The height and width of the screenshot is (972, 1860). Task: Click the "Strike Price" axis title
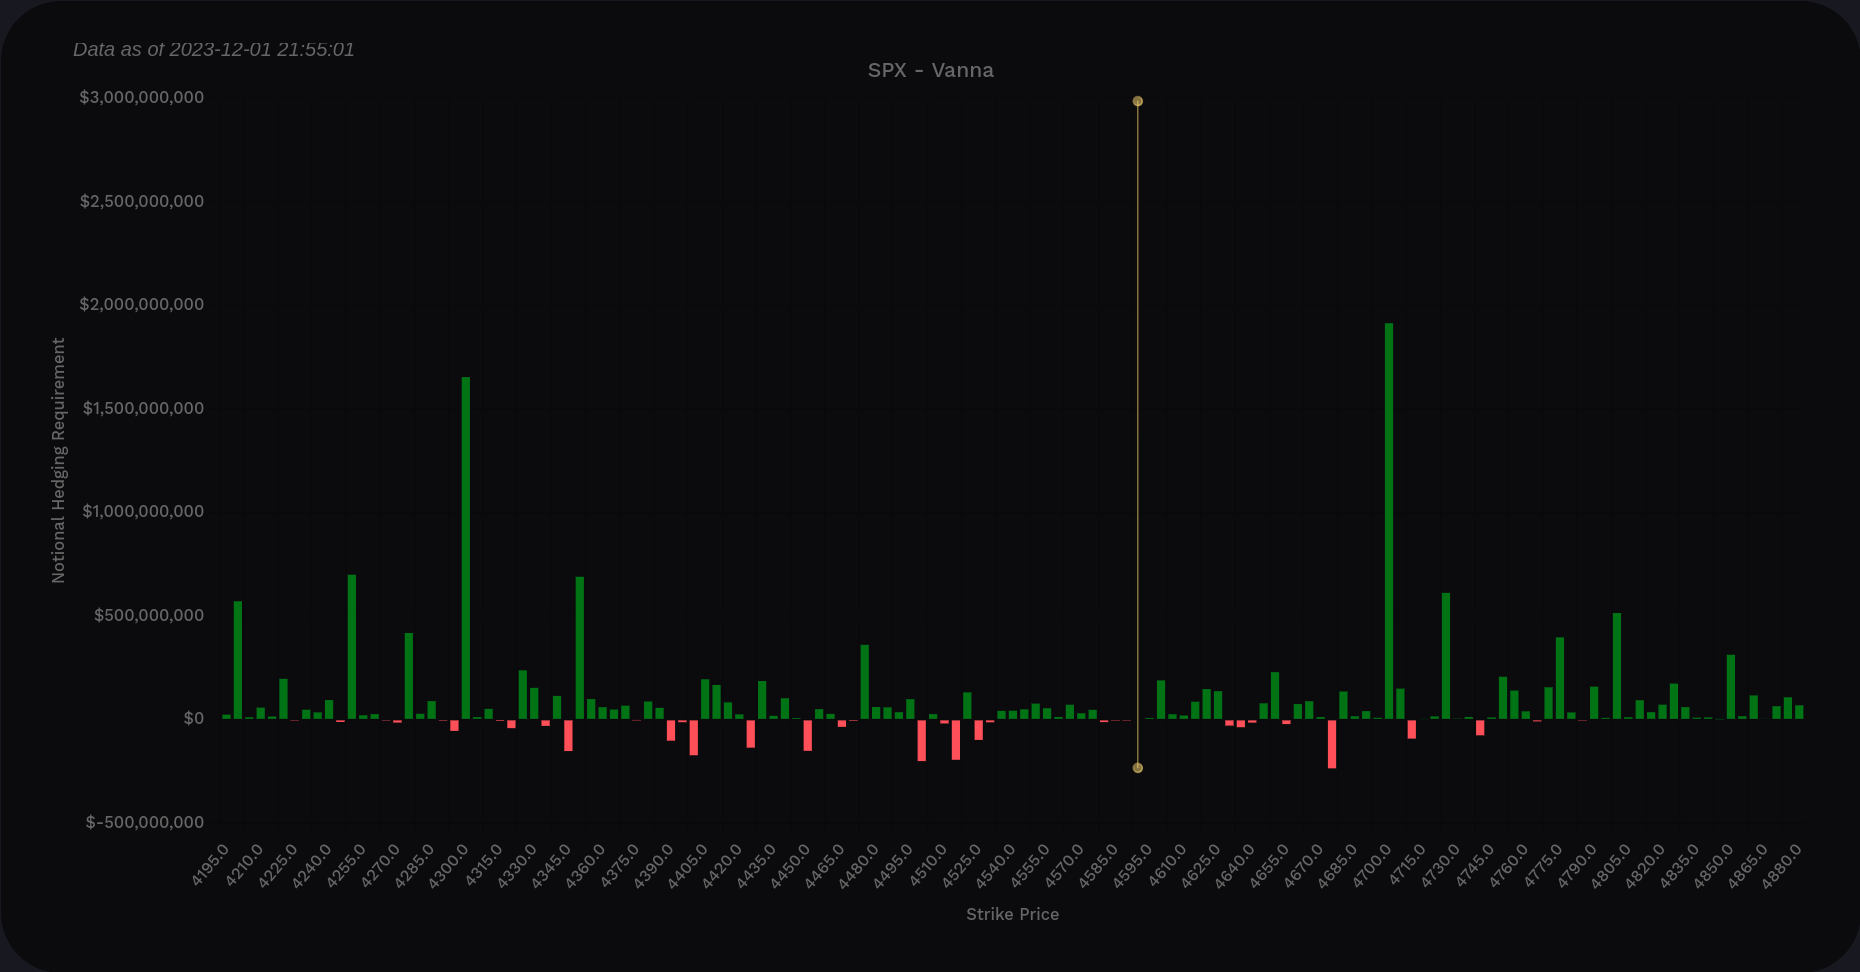click(x=1012, y=914)
